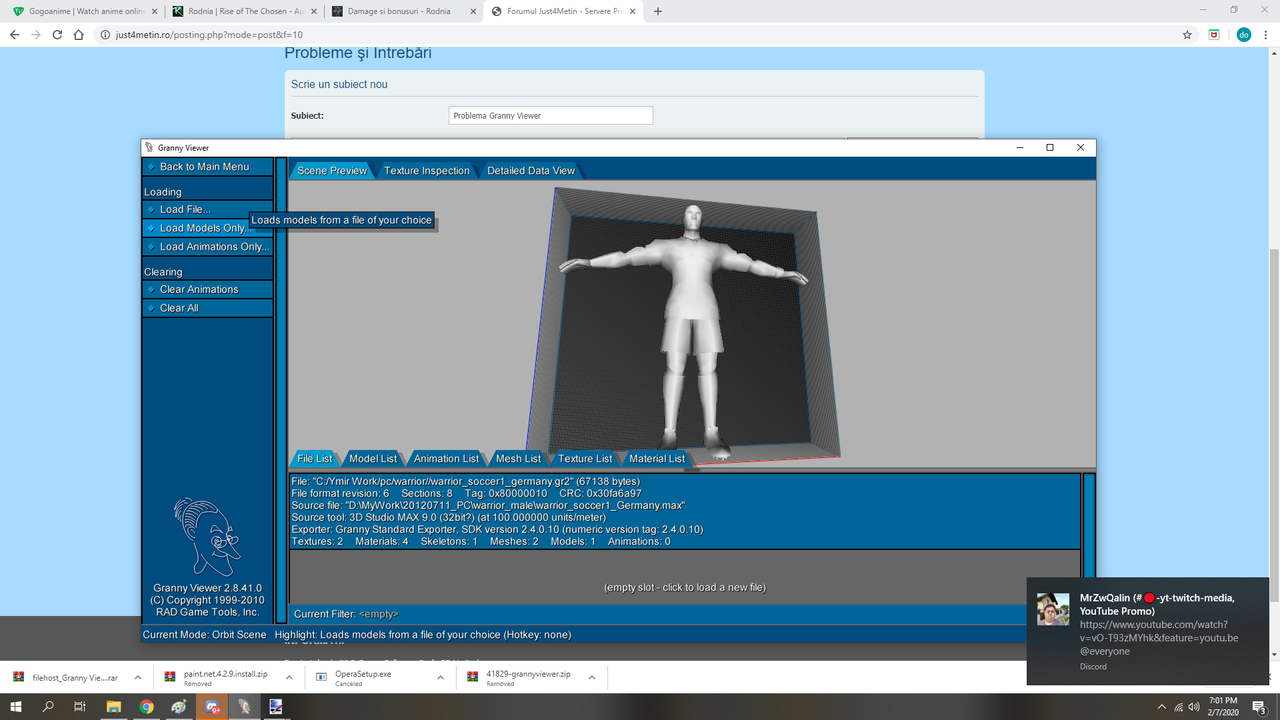Switch to the Scene Preview tab
The height and width of the screenshot is (720, 1280).
[x=332, y=171]
